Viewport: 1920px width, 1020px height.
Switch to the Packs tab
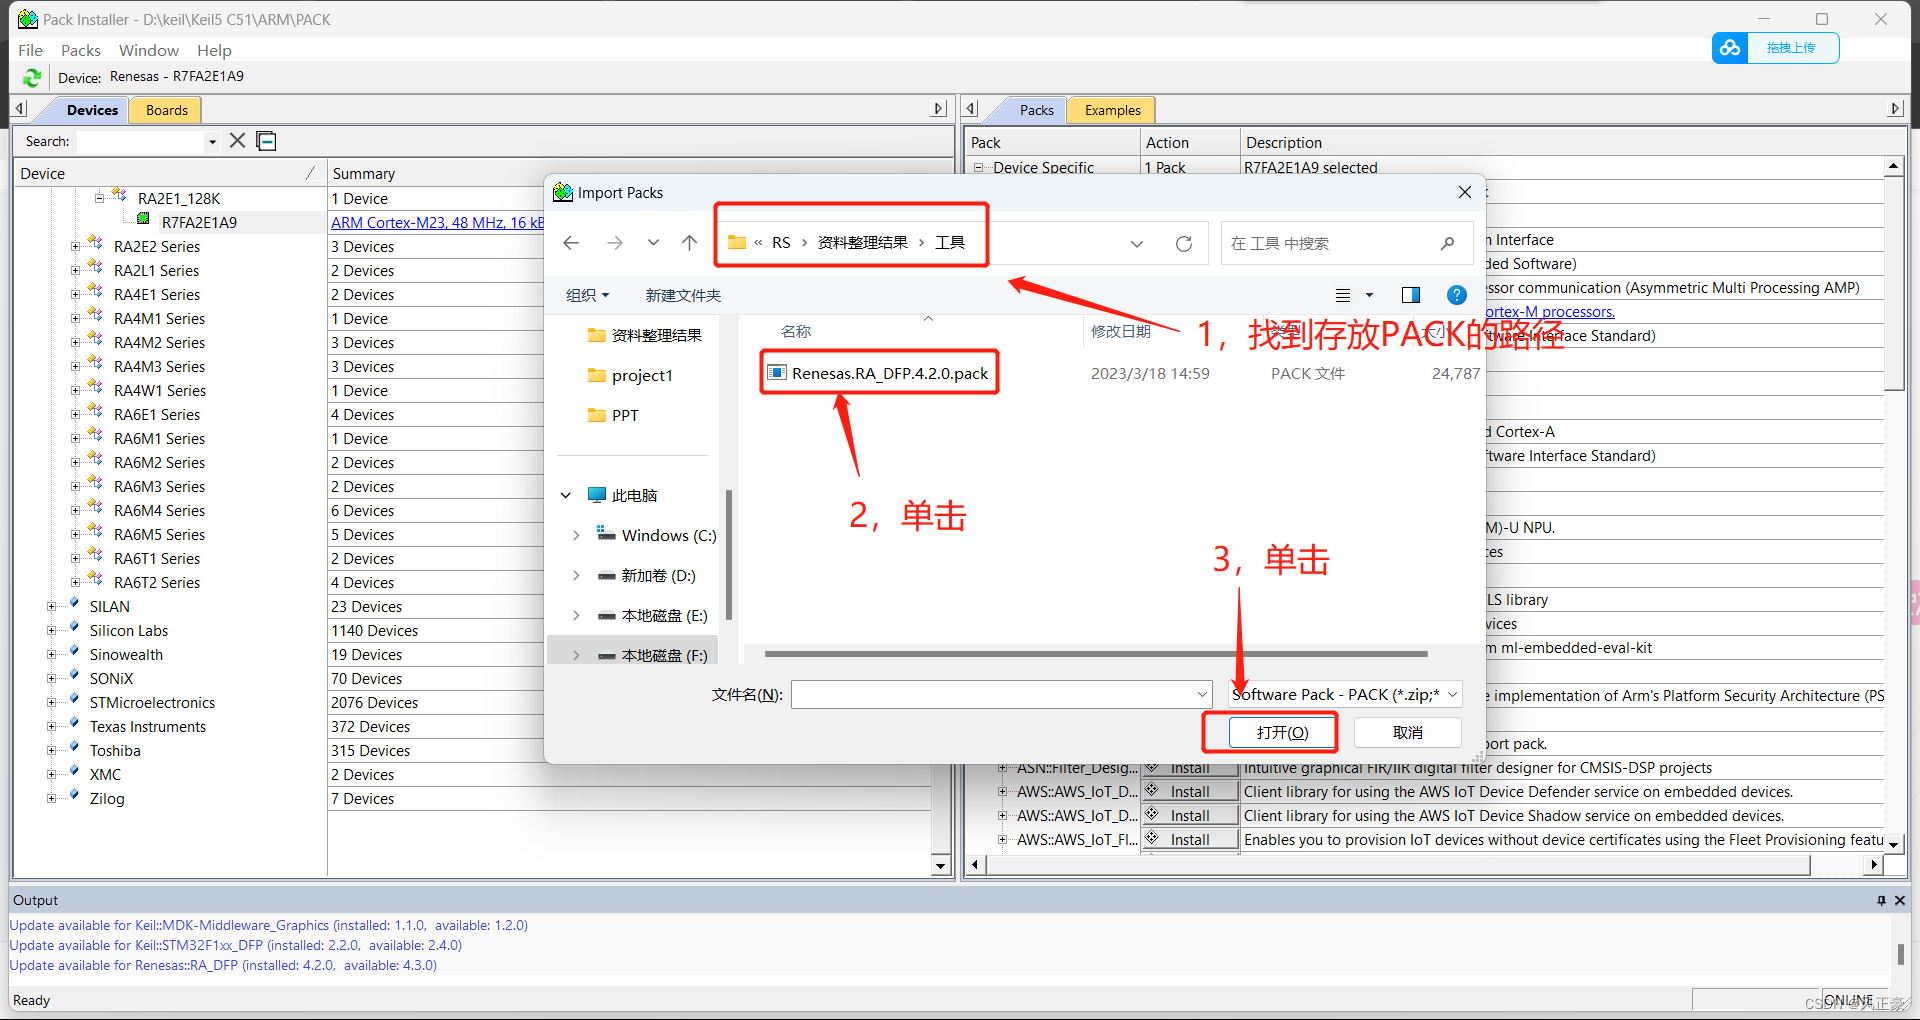pyautogui.click(x=1036, y=110)
